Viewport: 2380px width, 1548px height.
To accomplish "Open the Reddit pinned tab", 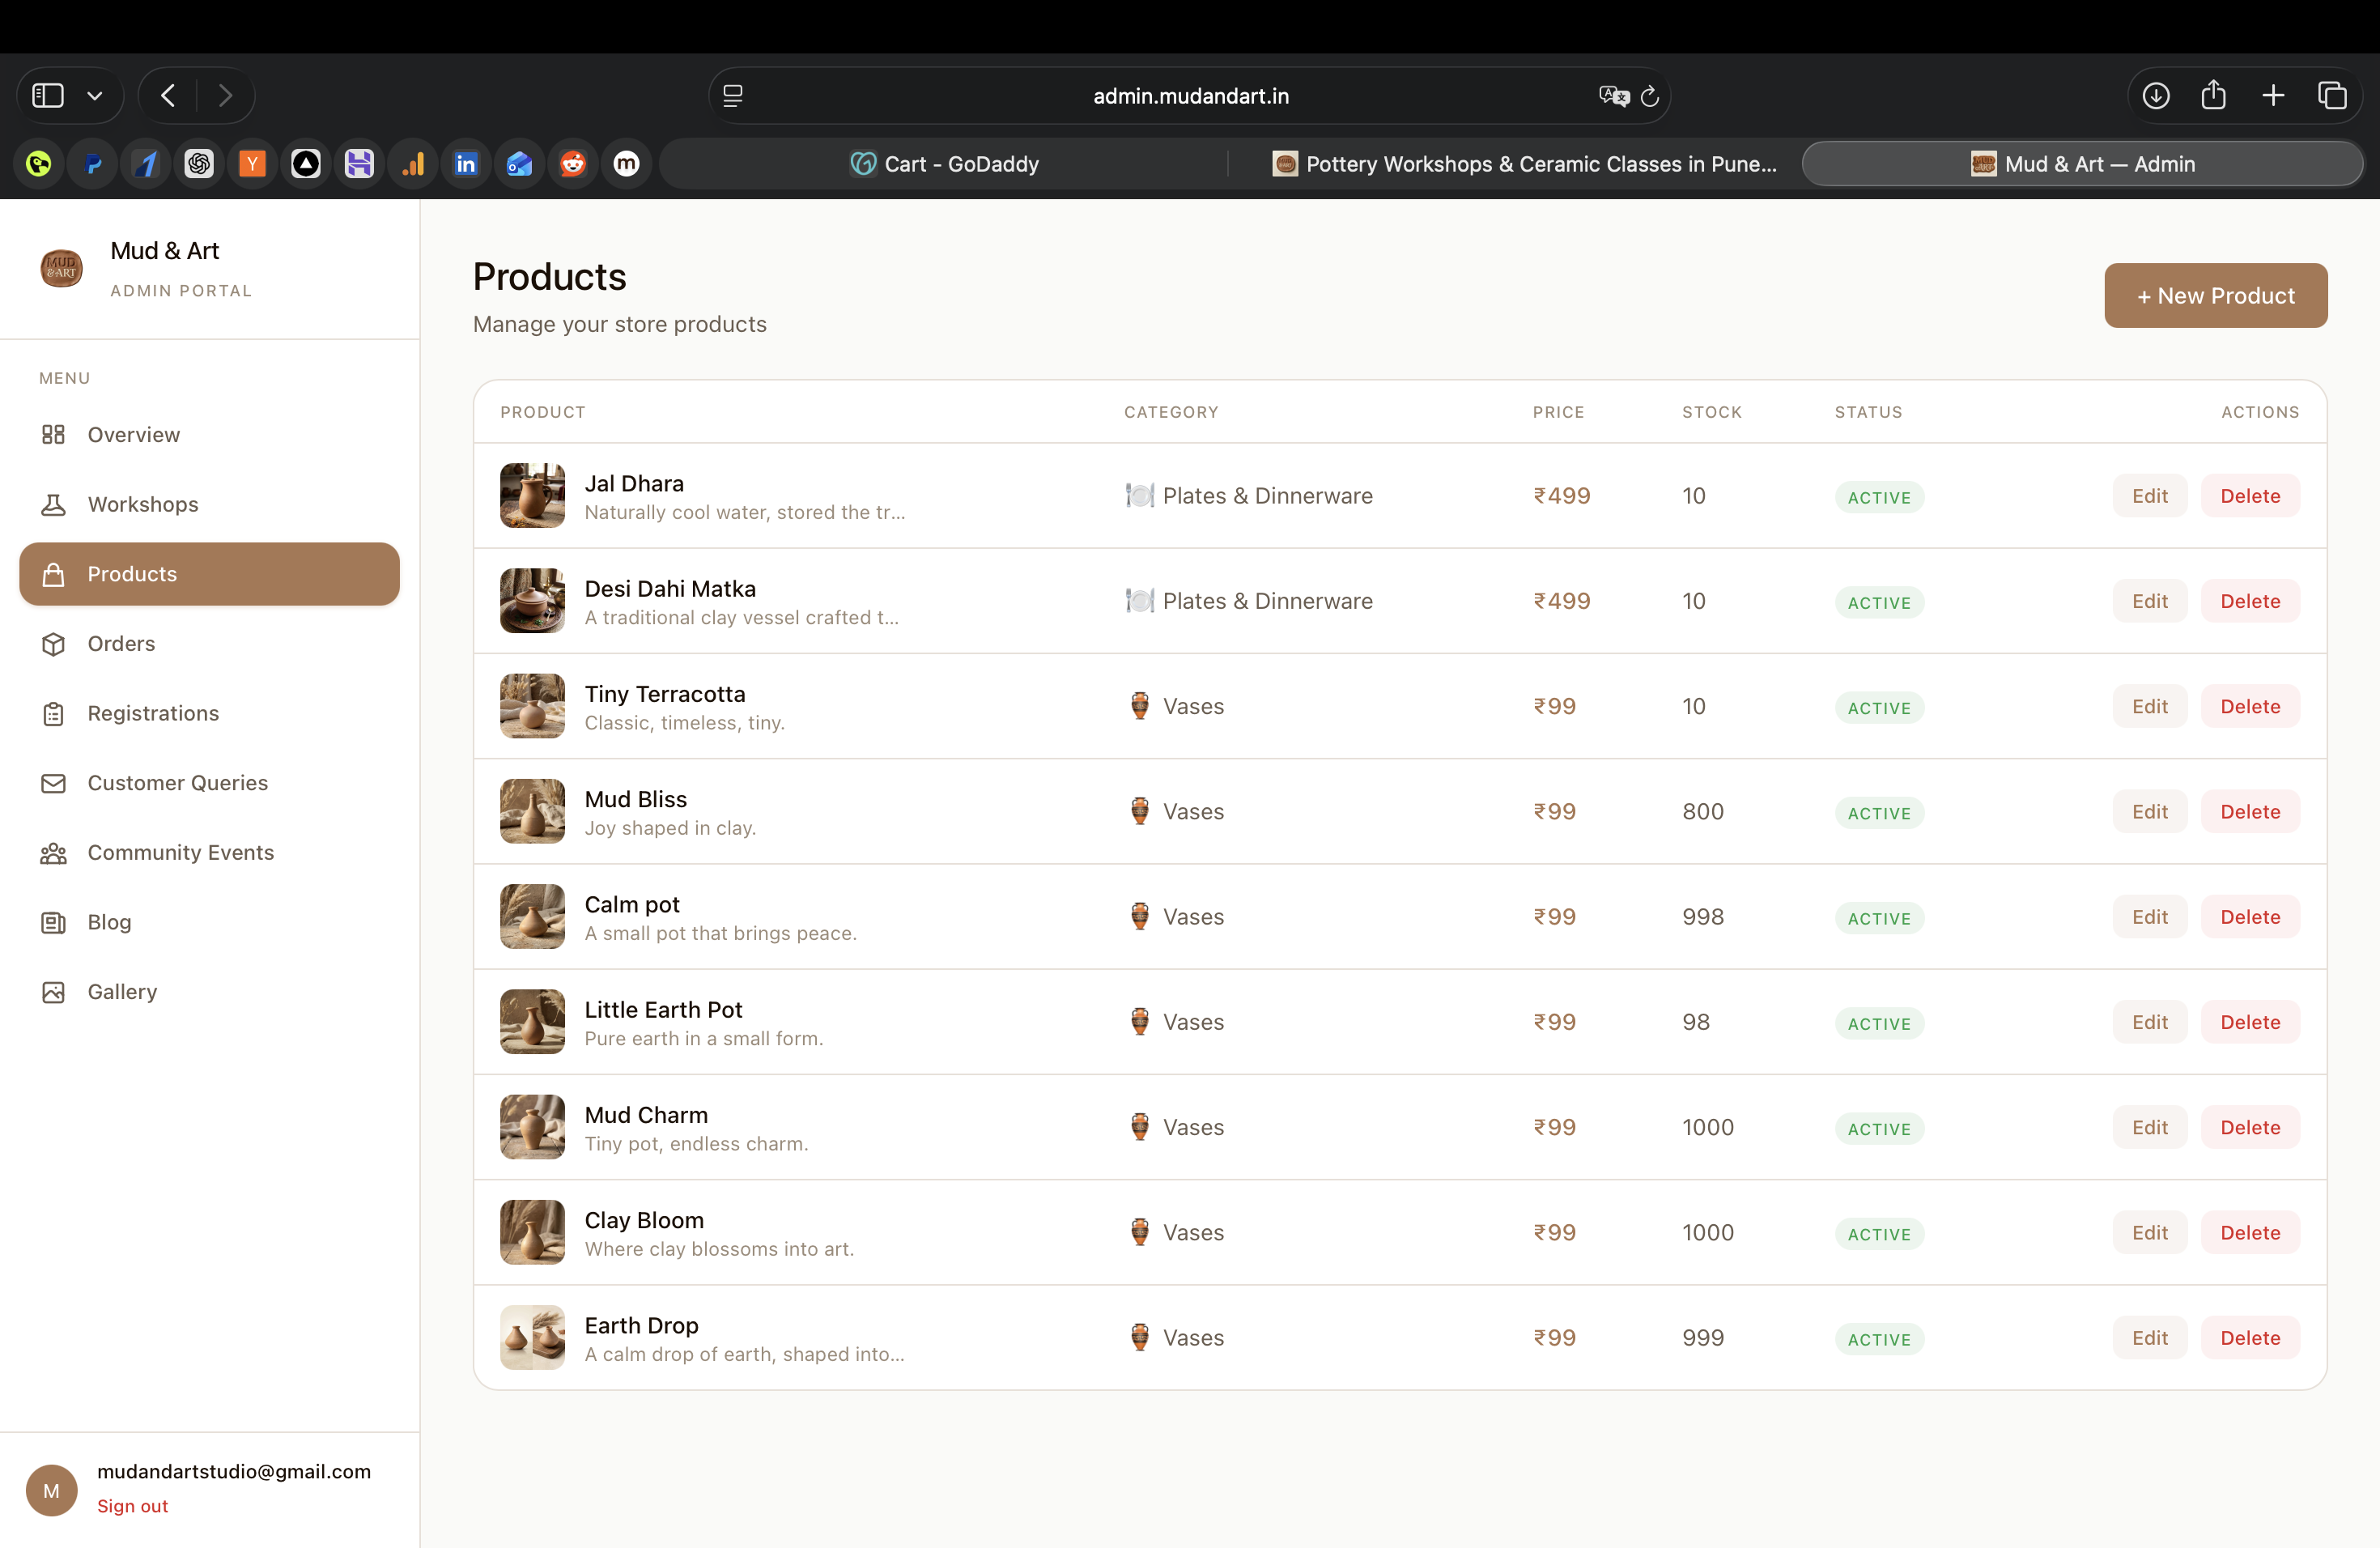I will [573, 164].
